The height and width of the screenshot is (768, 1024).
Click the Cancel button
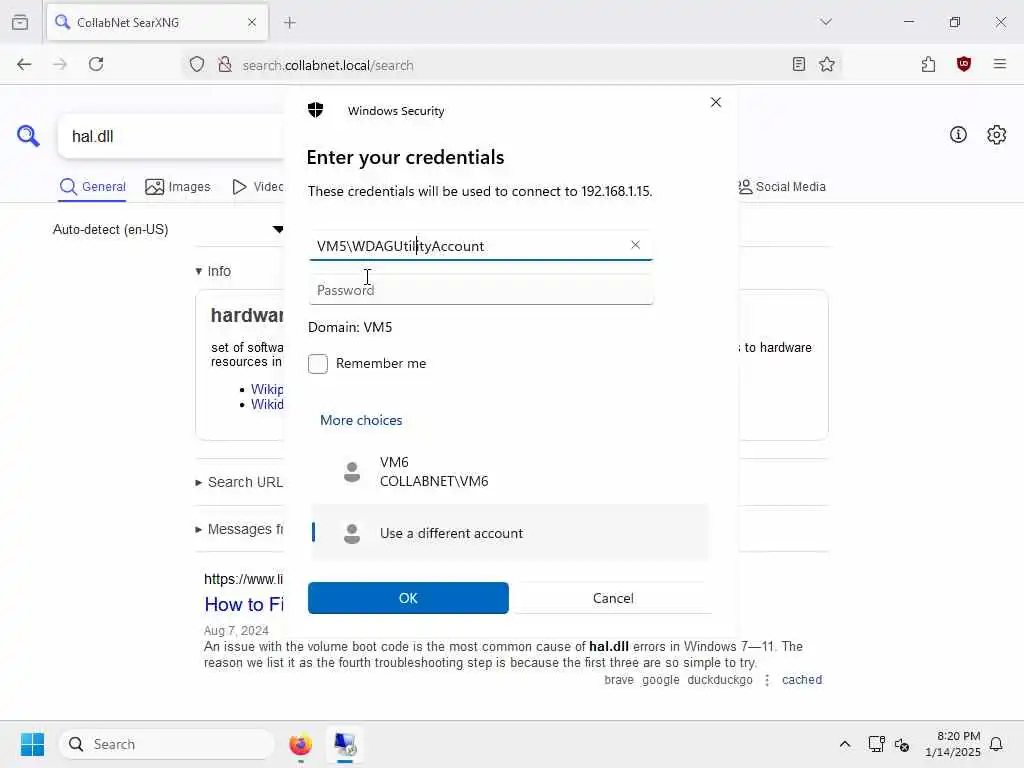[613, 598]
